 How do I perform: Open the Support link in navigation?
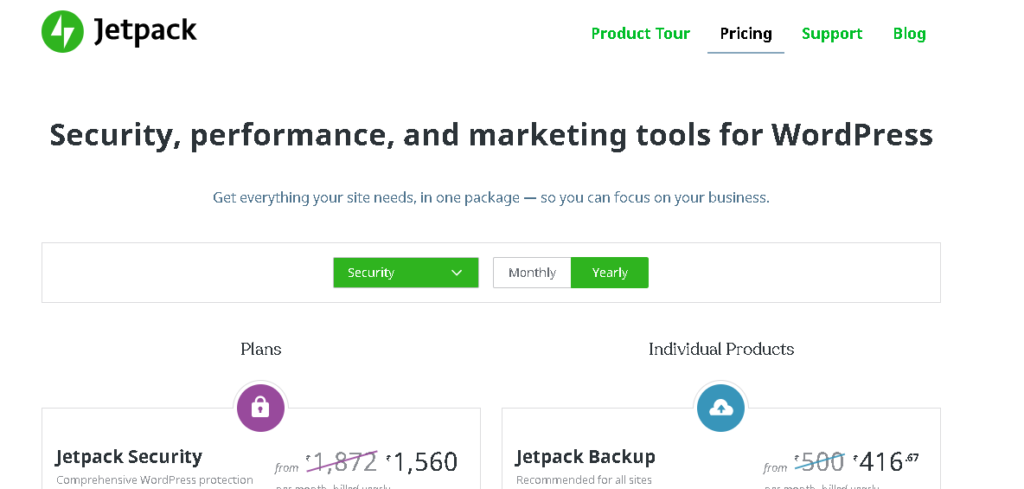[x=832, y=33]
